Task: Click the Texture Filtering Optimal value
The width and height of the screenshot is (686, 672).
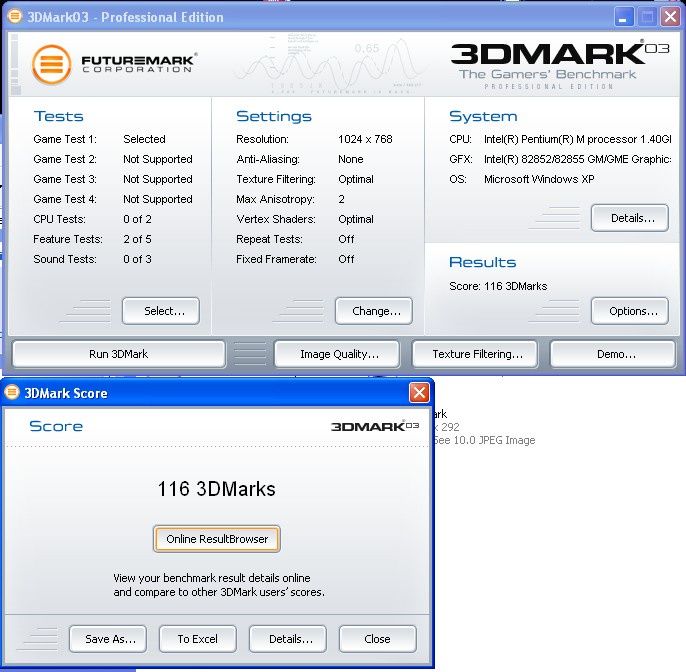Action: point(356,179)
